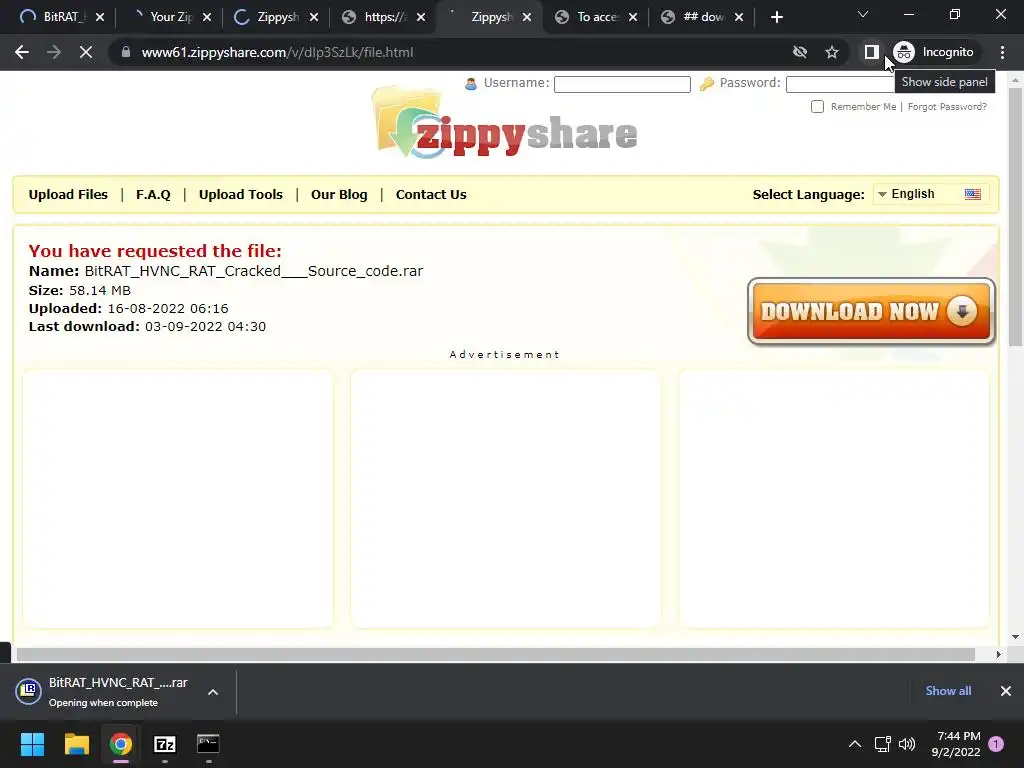This screenshot has height=768, width=1024.
Task: Open the Contact Us link
Action: (x=431, y=195)
